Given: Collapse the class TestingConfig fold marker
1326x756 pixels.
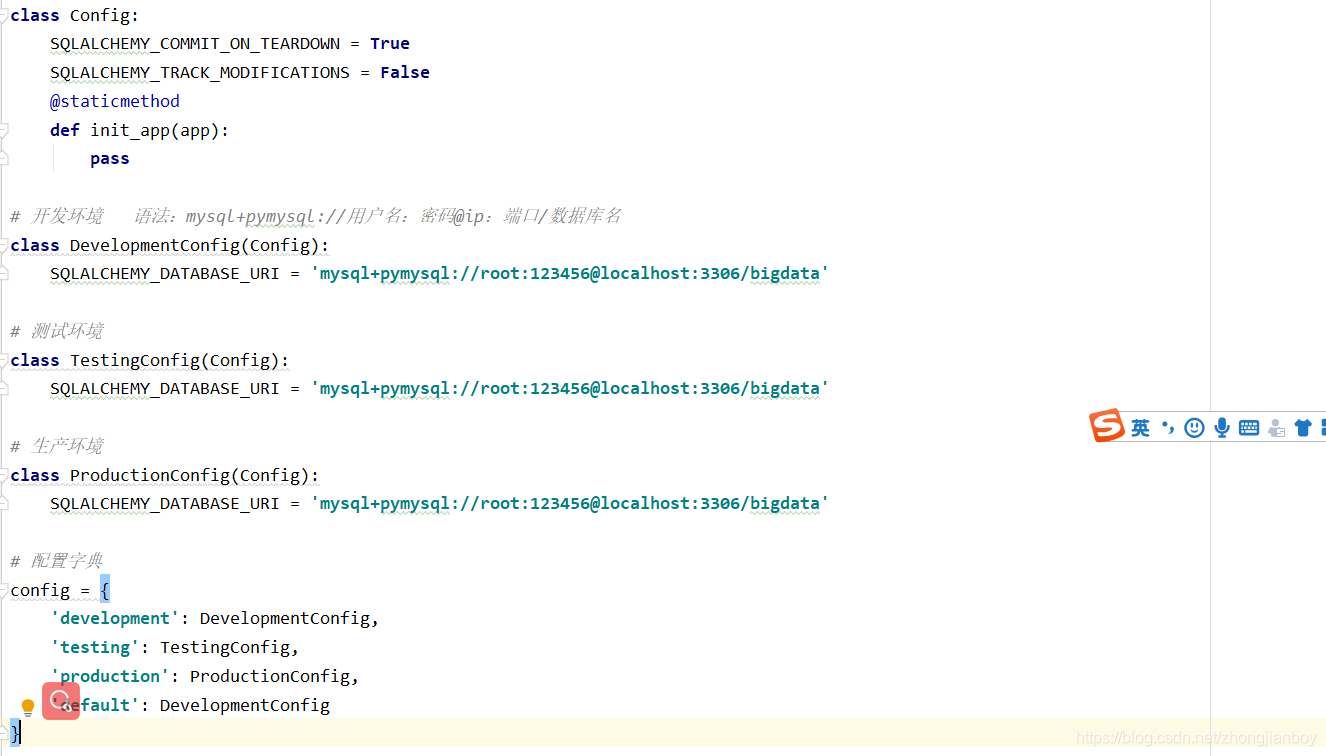Looking at the screenshot, I should [x=4, y=360].
